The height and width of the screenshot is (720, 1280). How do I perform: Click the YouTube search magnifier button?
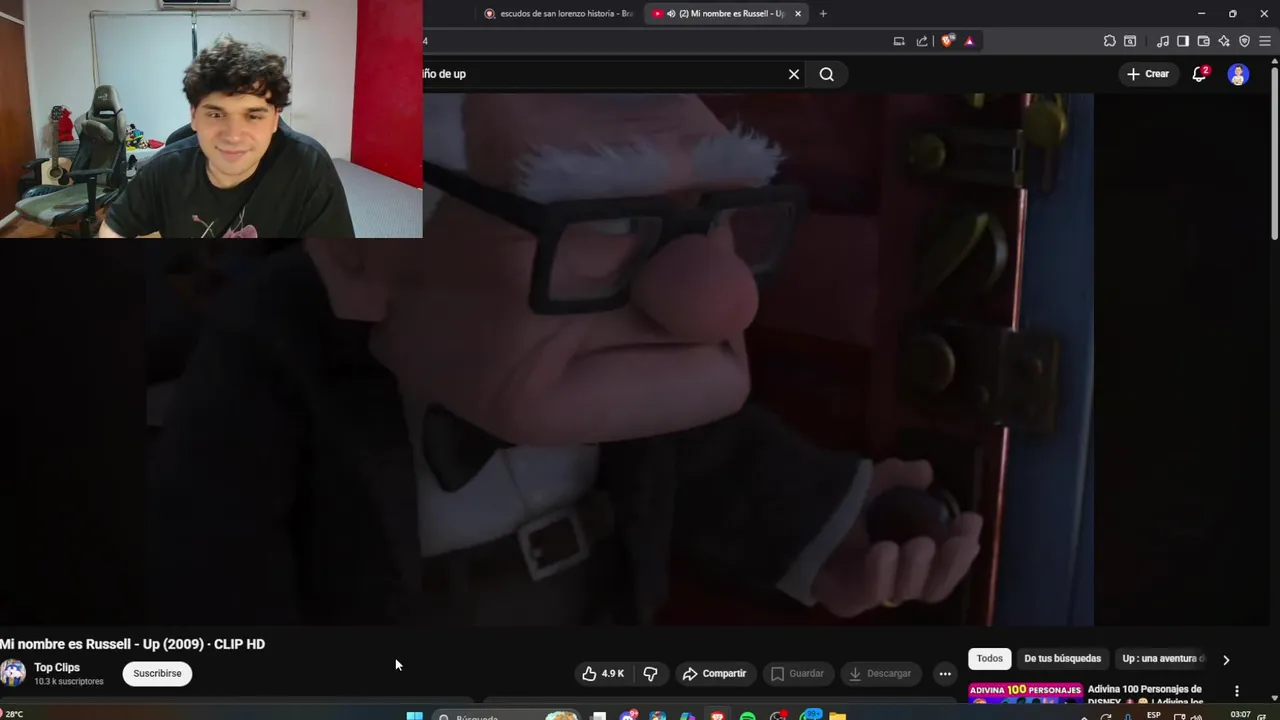point(827,74)
